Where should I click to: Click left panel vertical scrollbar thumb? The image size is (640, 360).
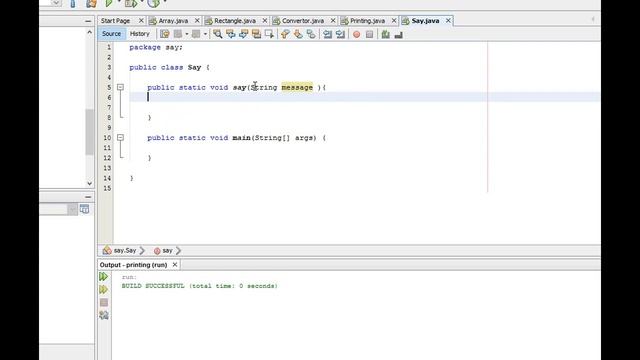pyautogui.click(x=90, y=132)
